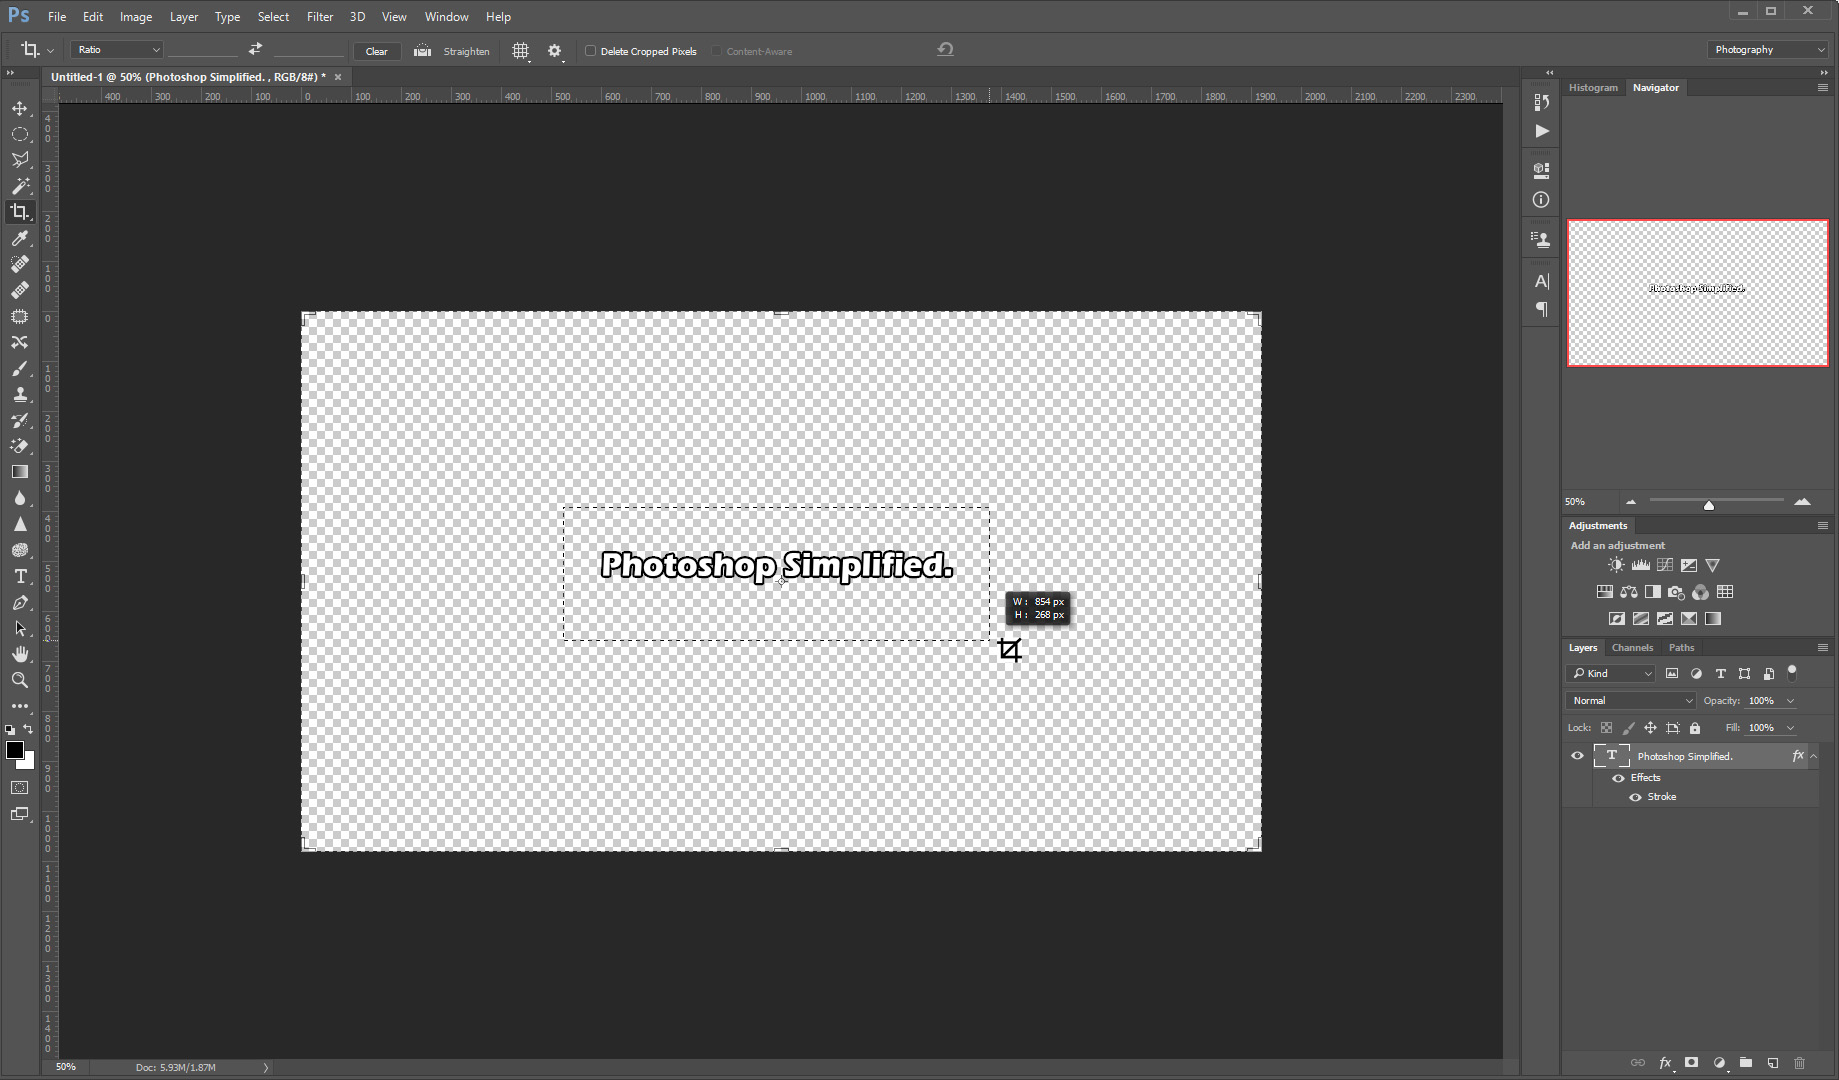Switch to the Paths tab
Image resolution: width=1839 pixels, height=1080 pixels.
tap(1682, 648)
